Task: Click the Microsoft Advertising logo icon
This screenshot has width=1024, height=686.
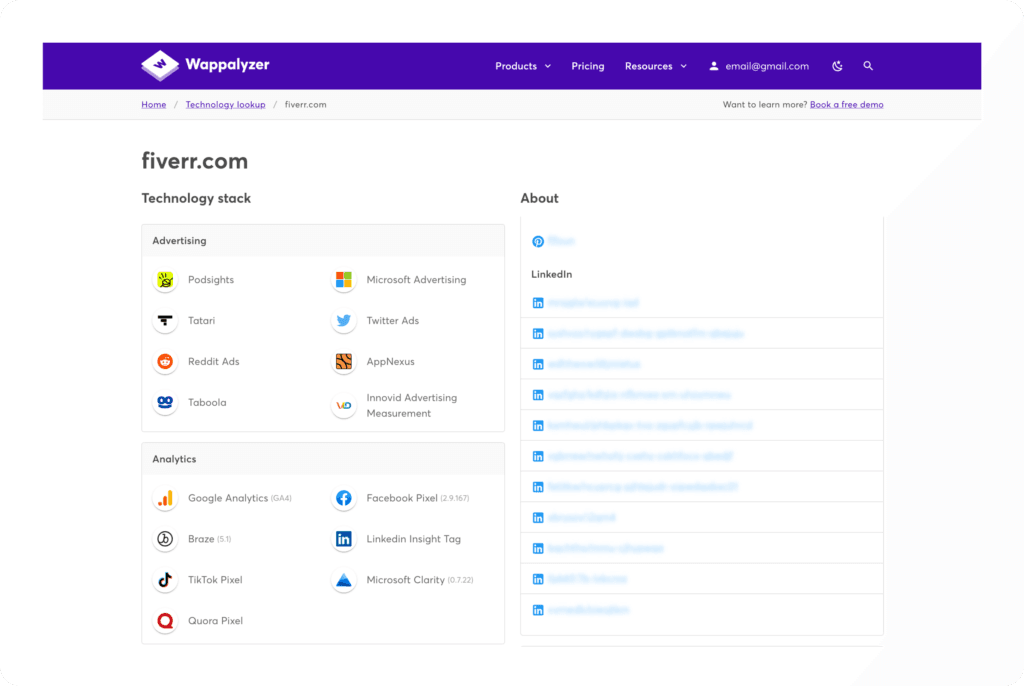Action: [x=344, y=280]
